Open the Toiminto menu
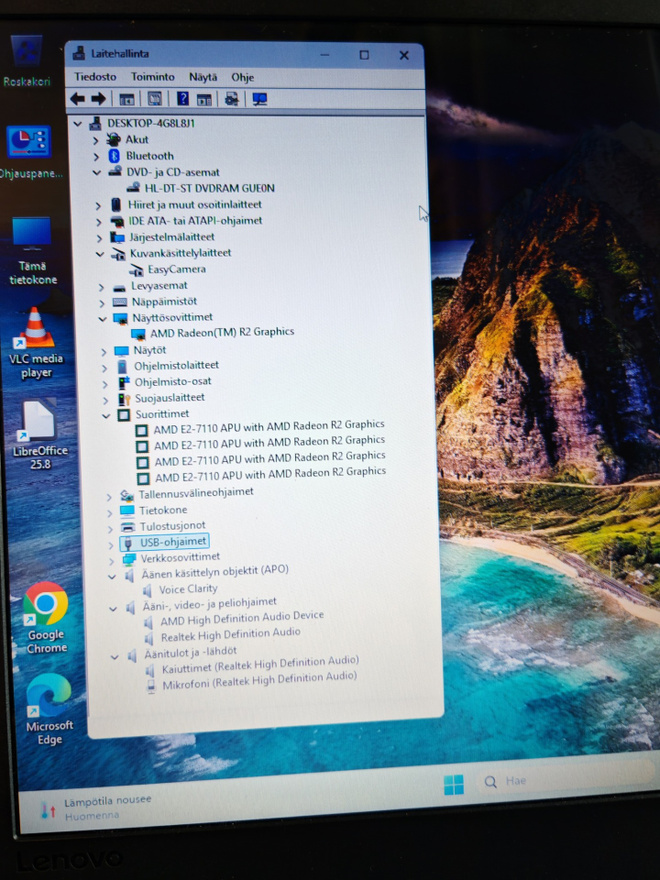The image size is (660, 880). point(153,76)
